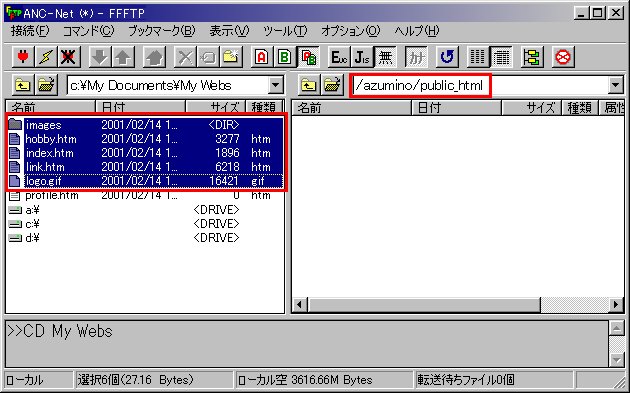
Task: Go up one local folder
Action: click(23, 85)
